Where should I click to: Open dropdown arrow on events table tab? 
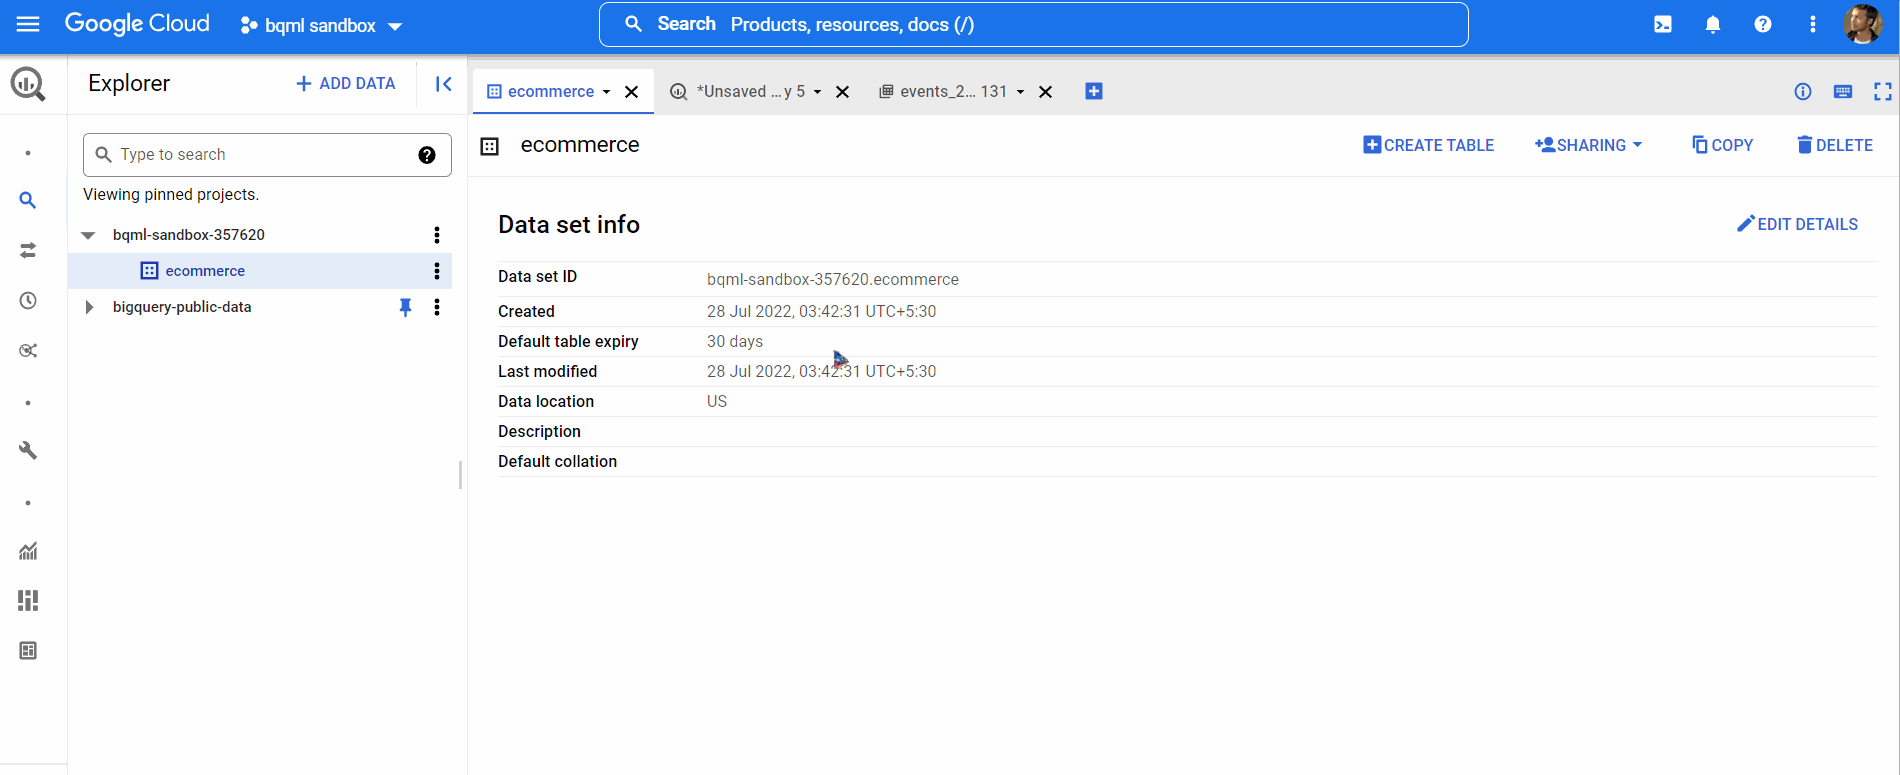coord(1020,92)
